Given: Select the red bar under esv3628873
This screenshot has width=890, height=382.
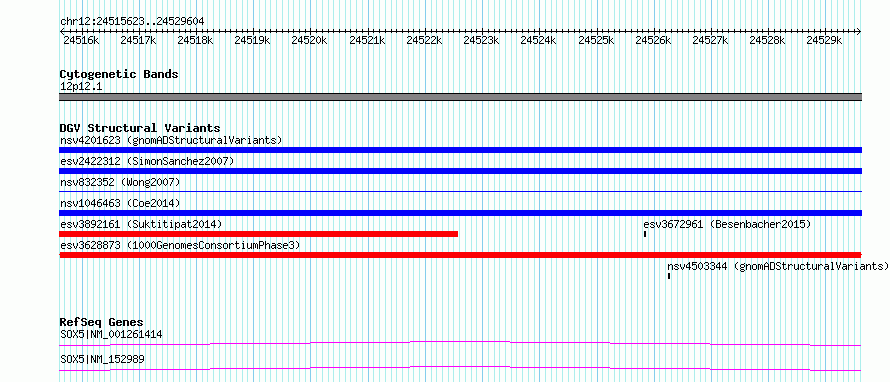Looking at the screenshot, I should pyautogui.click(x=460, y=255).
